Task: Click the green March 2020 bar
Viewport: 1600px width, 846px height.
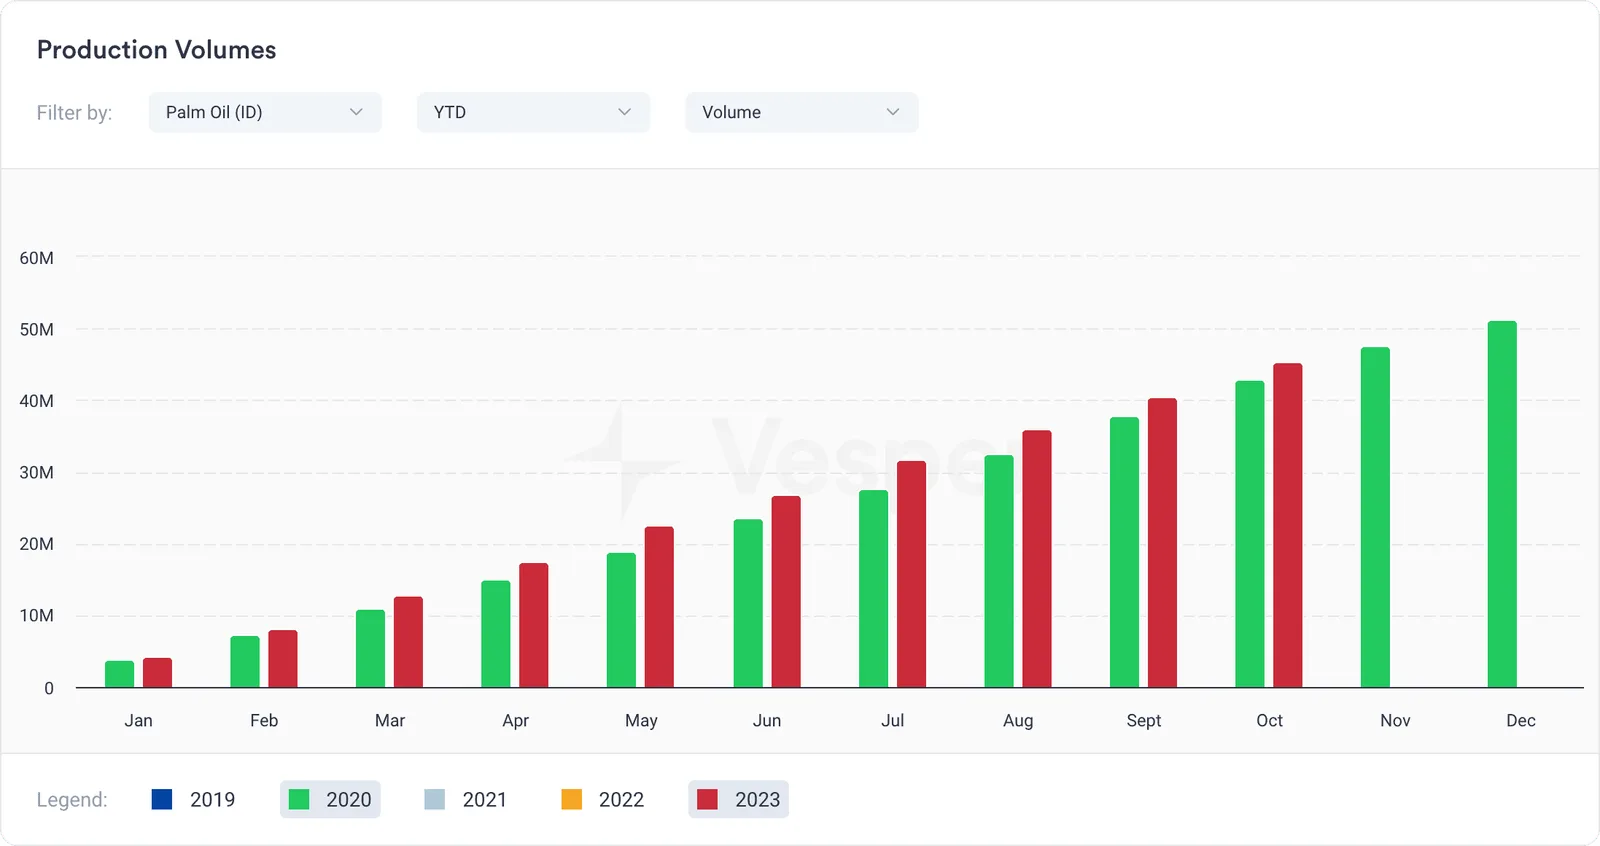Action: point(371,649)
